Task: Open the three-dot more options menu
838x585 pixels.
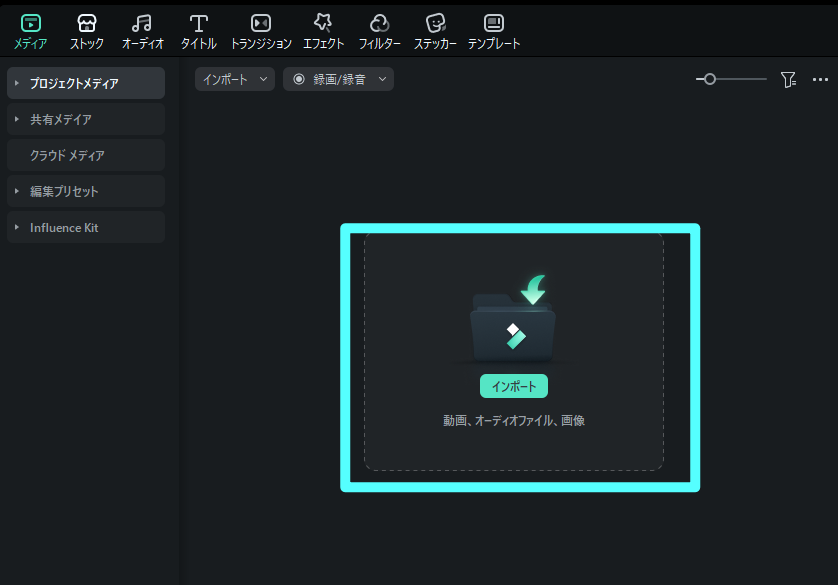Action: [x=820, y=79]
